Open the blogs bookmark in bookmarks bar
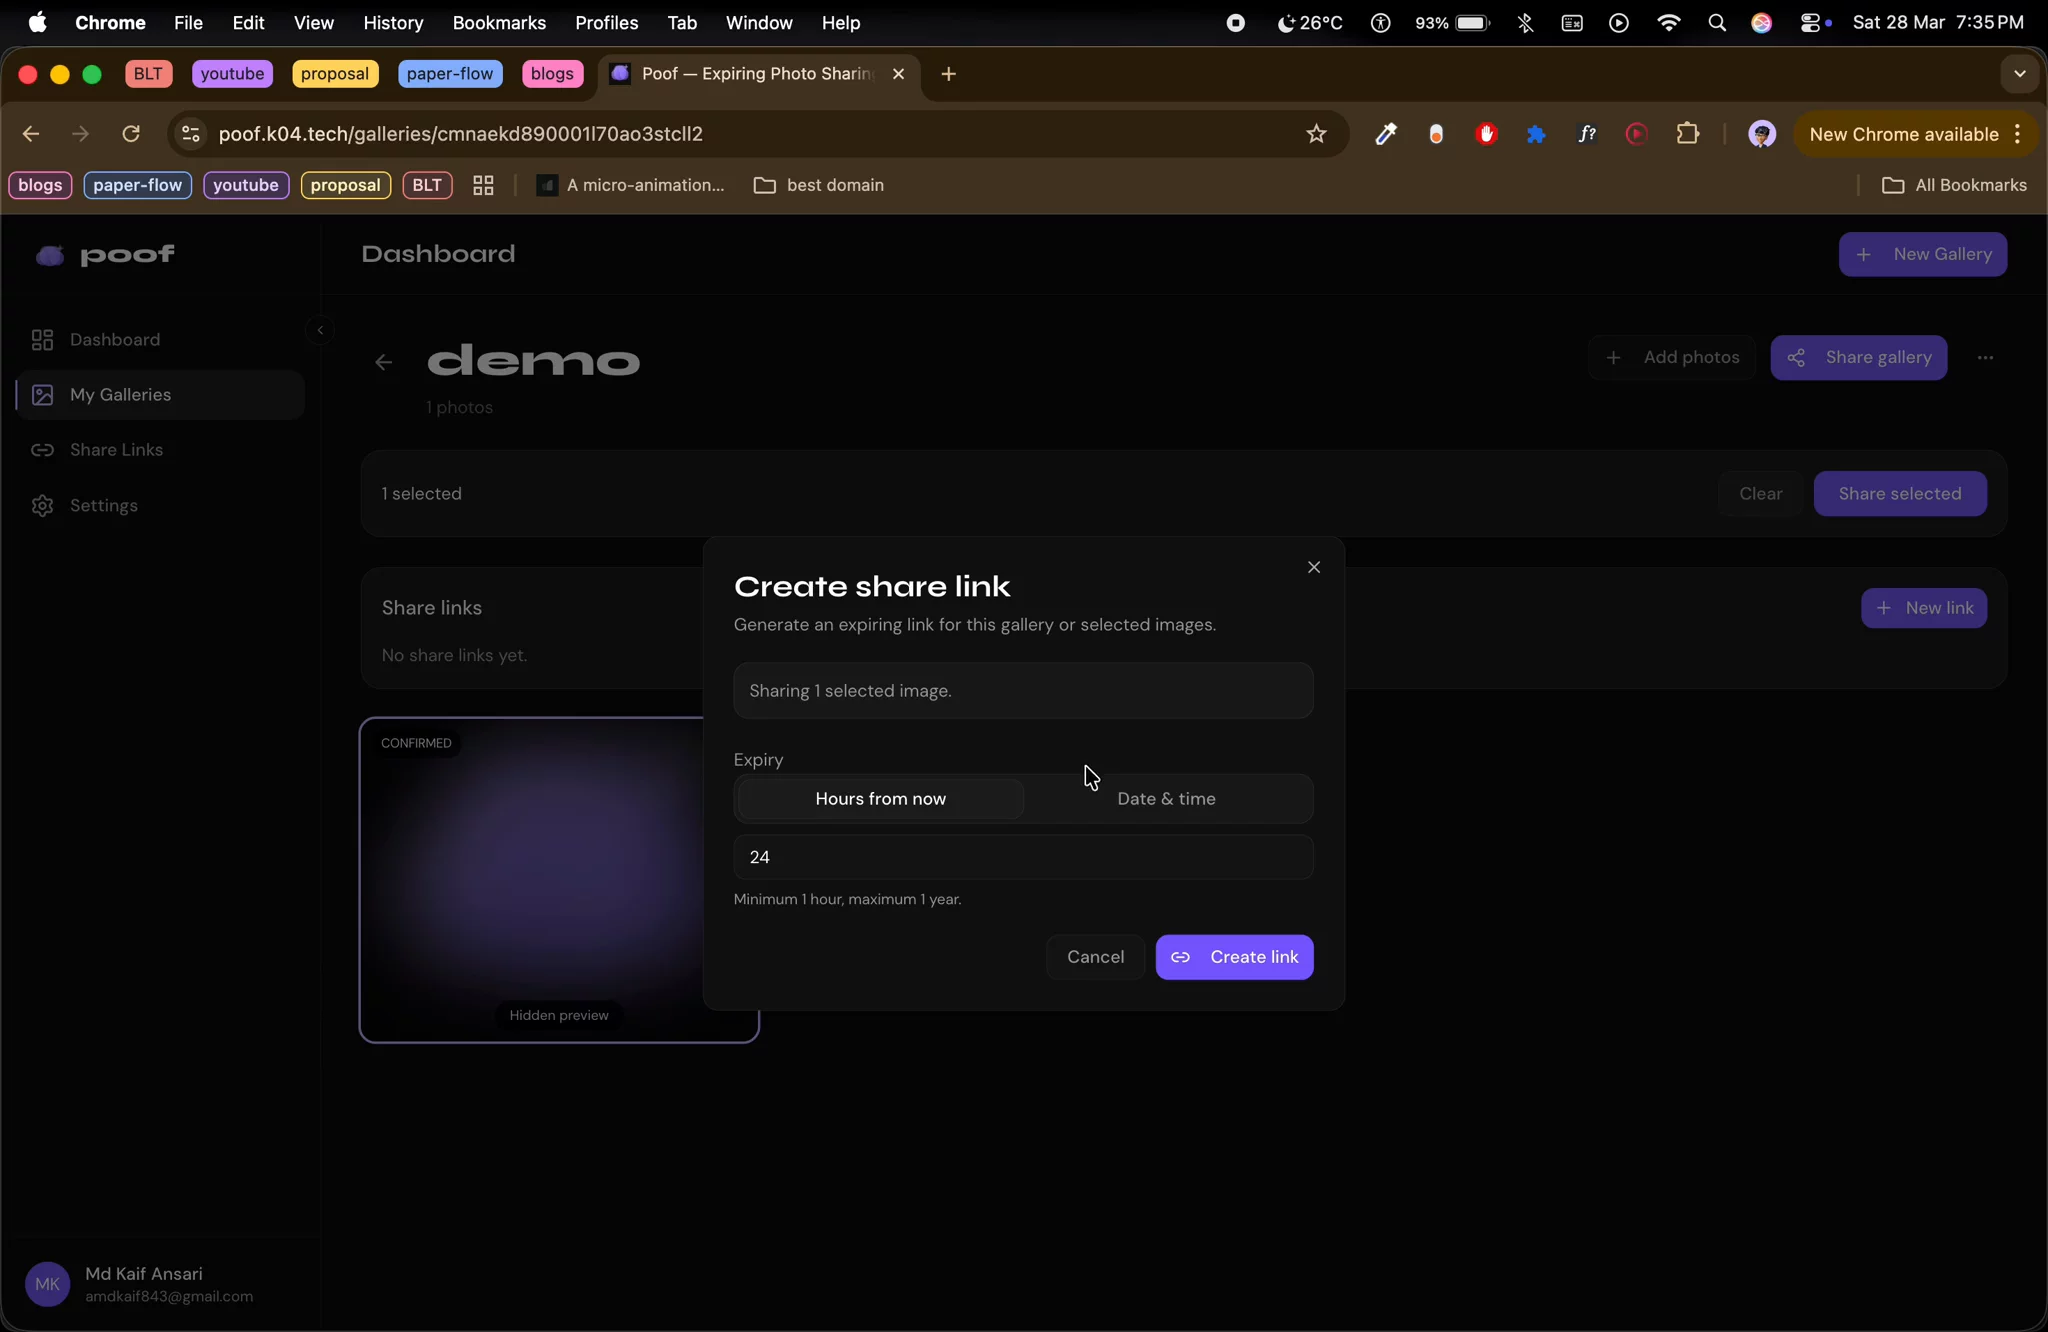Viewport: 2048px width, 1332px height. 40,185
